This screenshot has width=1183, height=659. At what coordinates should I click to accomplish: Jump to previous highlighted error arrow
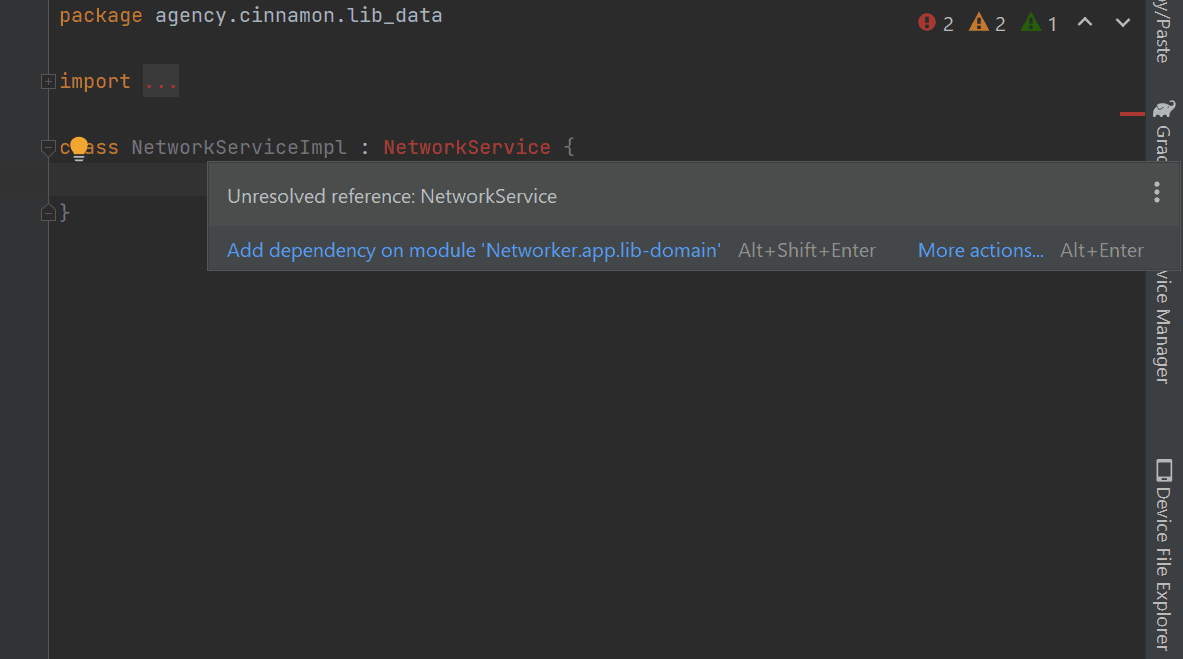1085,23
